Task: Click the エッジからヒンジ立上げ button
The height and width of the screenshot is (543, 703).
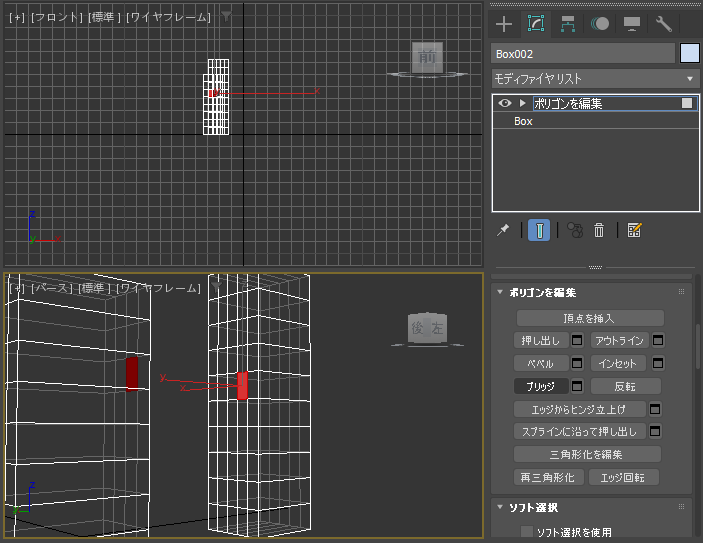Action: [x=580, y=409]
